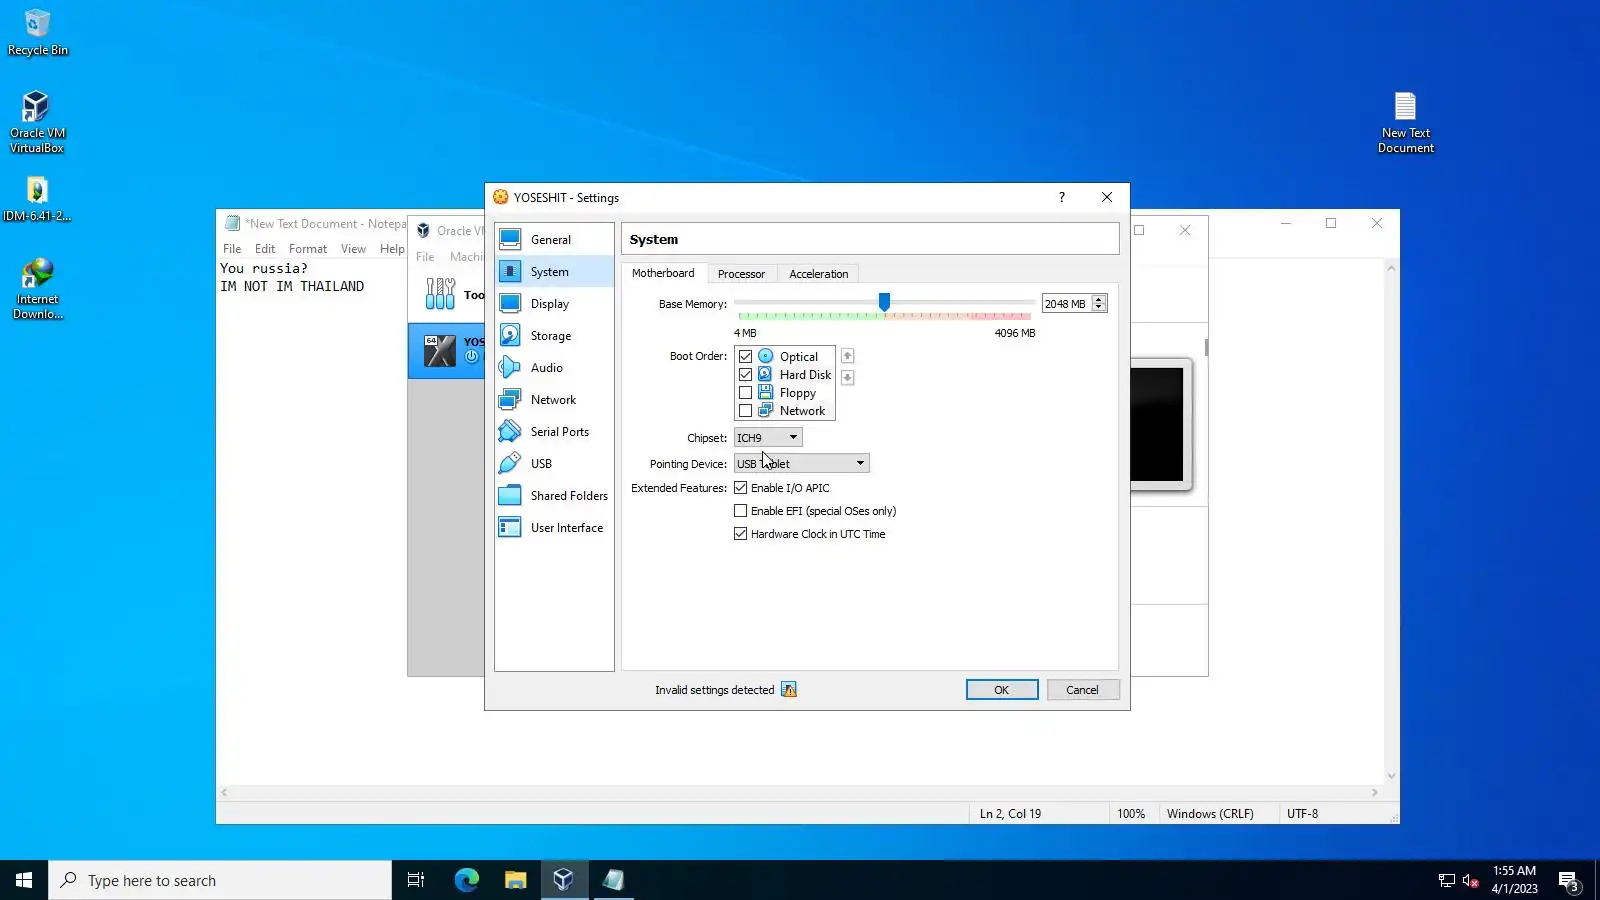The height and width of the screenshot is (900, 1600).
Task: Click Notepad taskbar icon
Action: click(613, 880)
